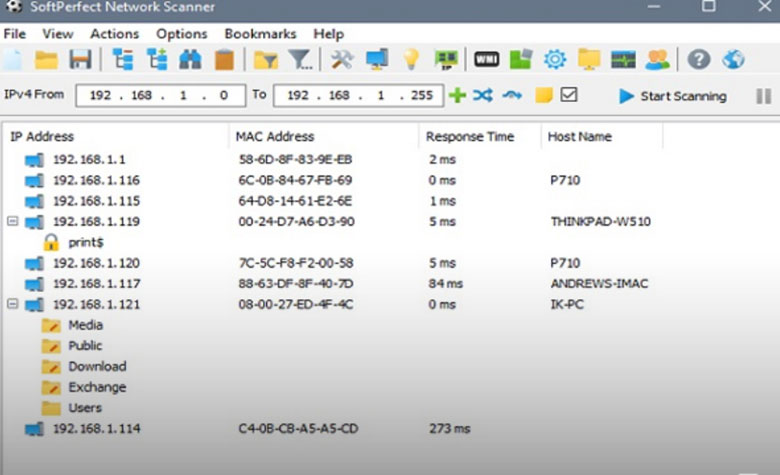This screenshot has width=780, height=475.
Task: Open file with the yellow folder icon
Action: (46, 60)
